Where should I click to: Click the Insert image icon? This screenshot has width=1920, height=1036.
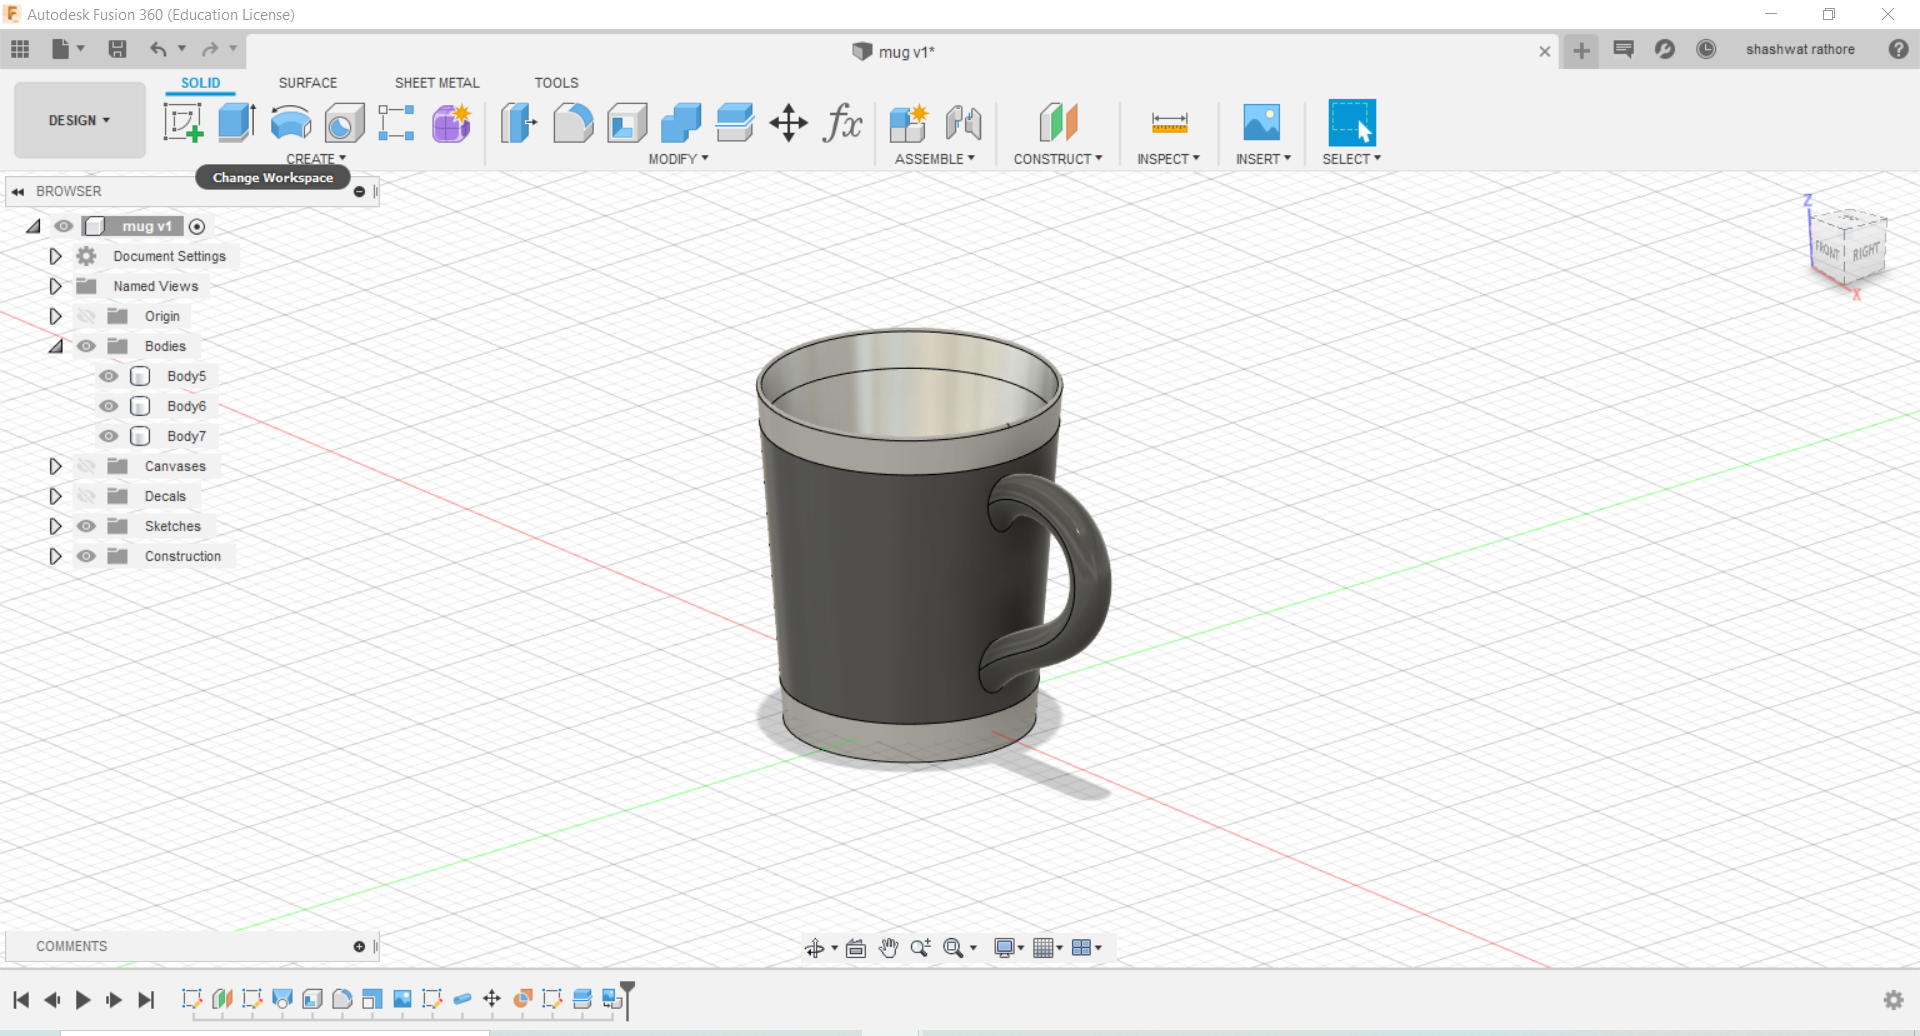coord(1261,123)
